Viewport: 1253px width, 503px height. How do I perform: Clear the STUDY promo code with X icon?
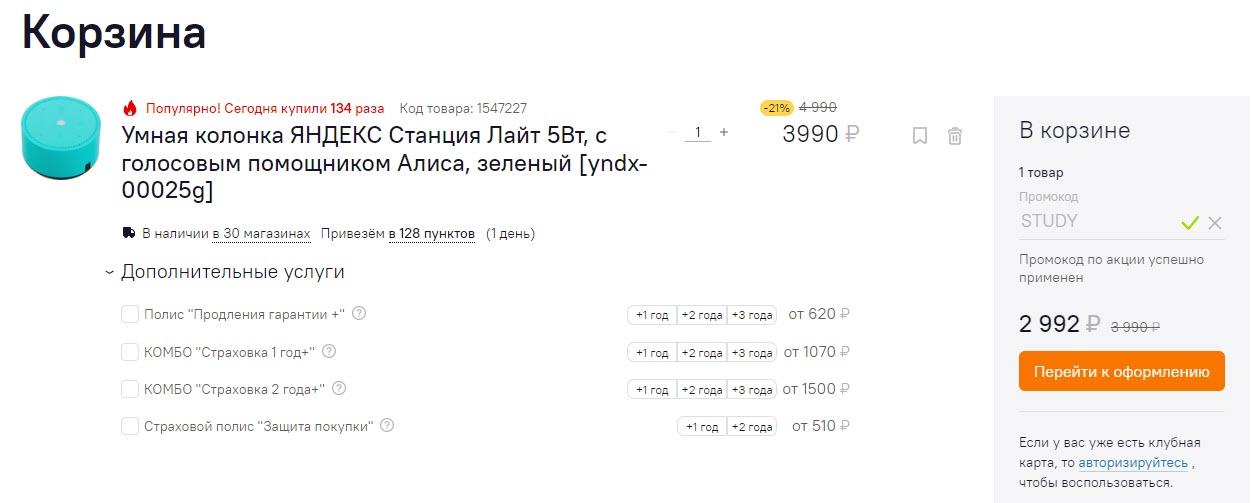1215,223
